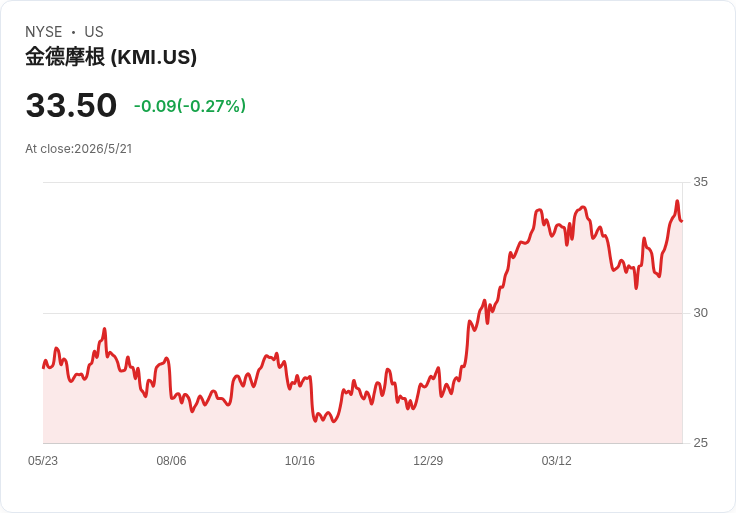Click the latest endpoint of the price line
Viewport: 736px width, 513px height.
pyautogui.click(x=682, y=221)
